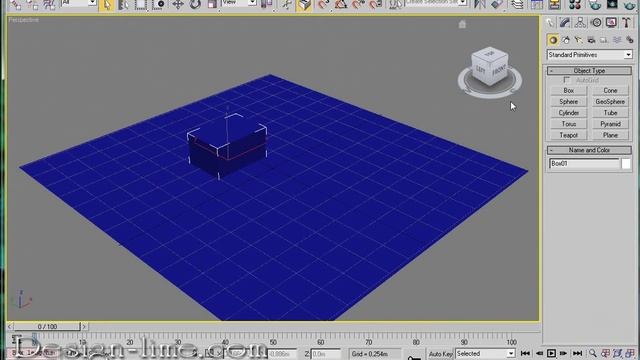Image resolution: width=640 pixels, height=360 pixels.
Task: Activate the Select and Scale tool
Action: pyautogui.click(x=212, y=4)
